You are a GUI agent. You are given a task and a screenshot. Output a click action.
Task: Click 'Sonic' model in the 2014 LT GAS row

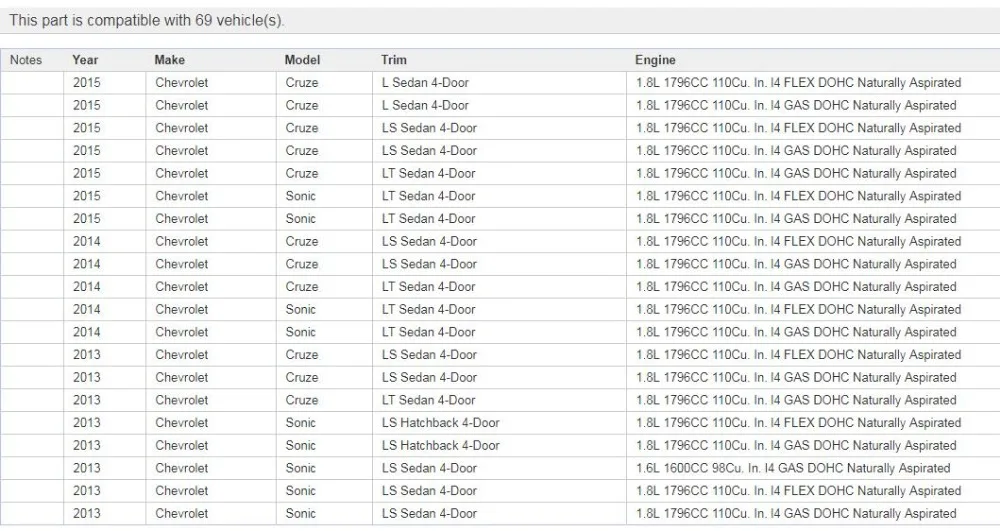tap(300, 332)
